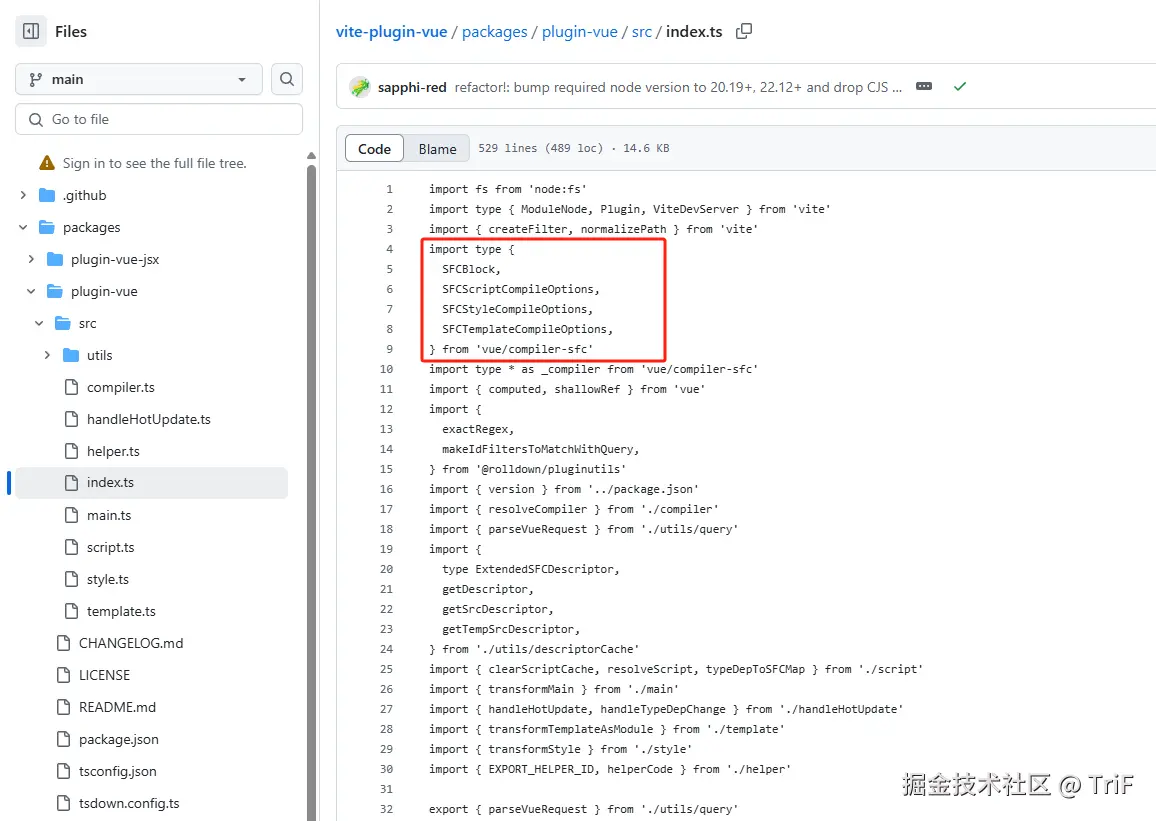Image resolution: width=1156 pixels, height=821 pixels.
Task: Click line number 1 in the code
Action: coord(389,189)
